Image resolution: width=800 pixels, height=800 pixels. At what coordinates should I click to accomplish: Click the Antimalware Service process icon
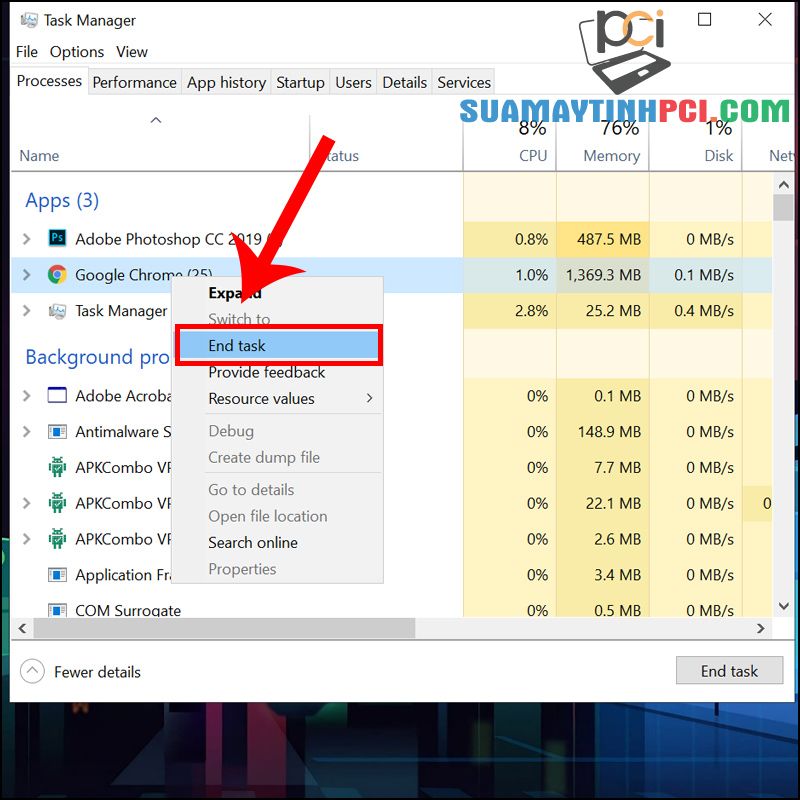[x=56, y=431]
